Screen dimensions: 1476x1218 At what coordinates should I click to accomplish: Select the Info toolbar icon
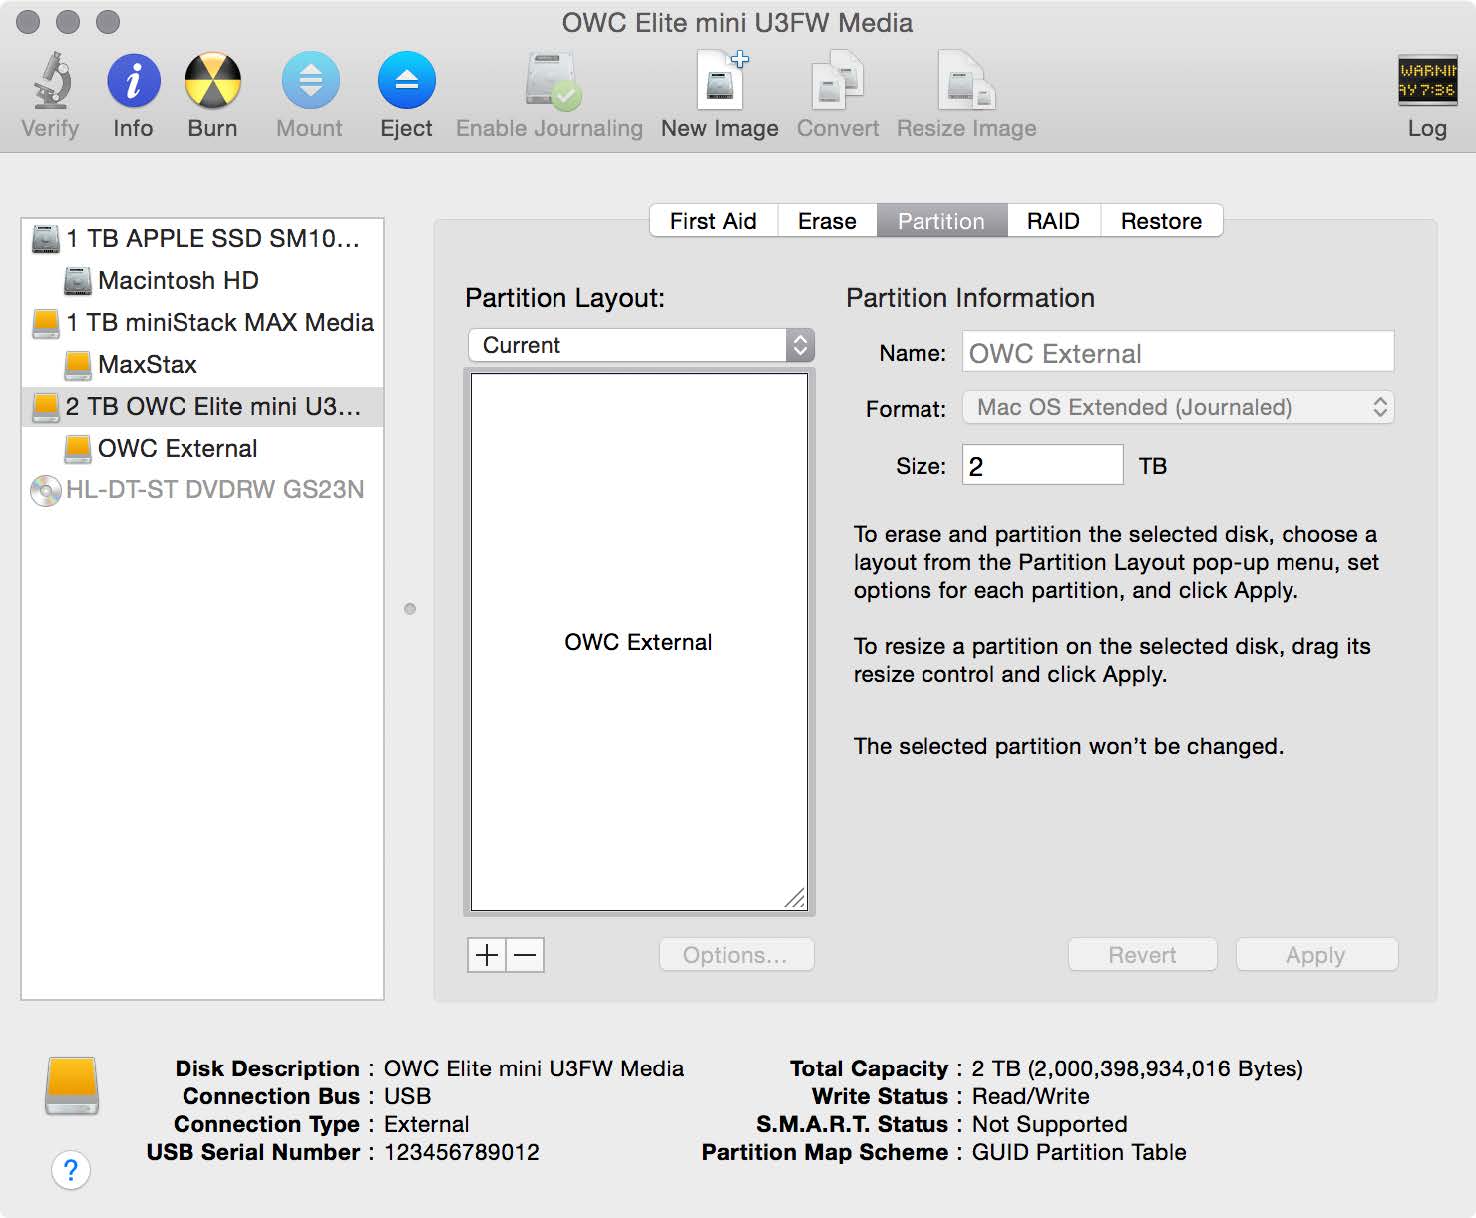pos(132,90)
